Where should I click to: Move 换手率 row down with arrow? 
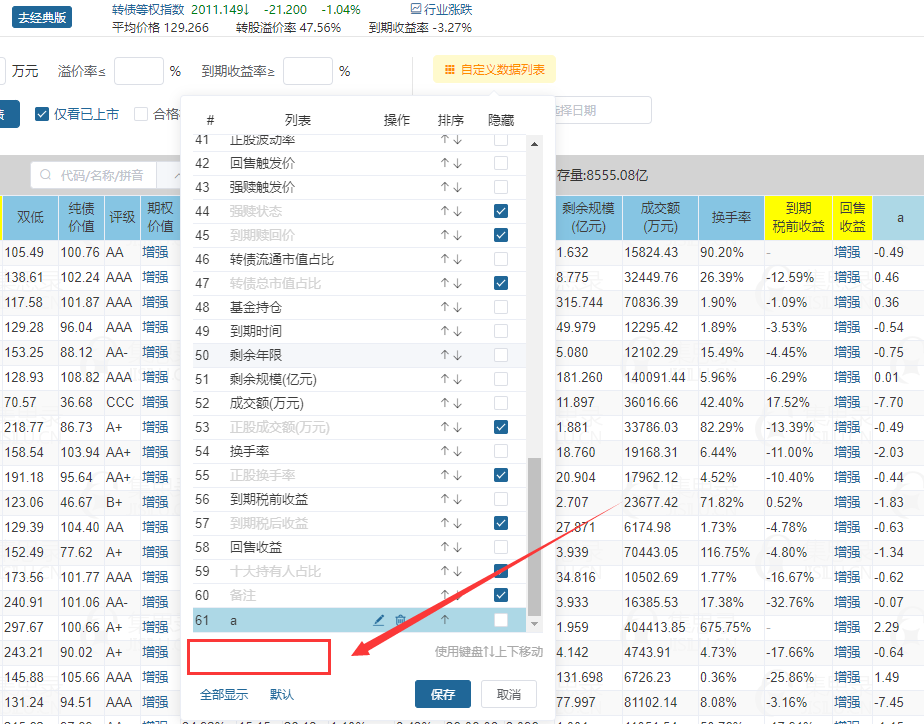coord(457,451)
